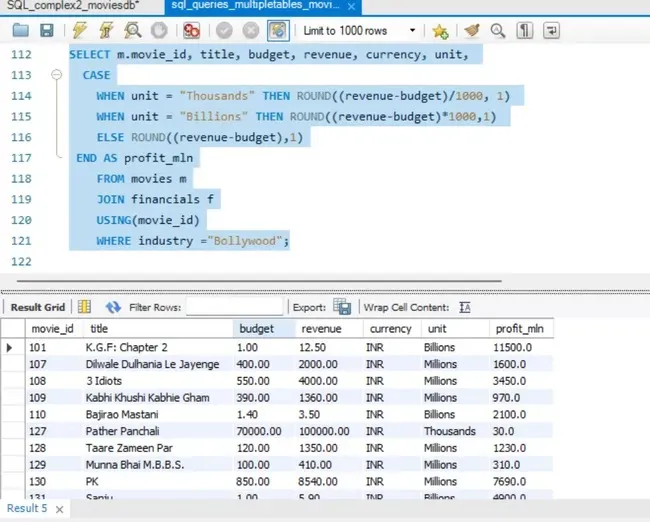This screenshot has height=522, width=650.
Task: Add snippet using the star icon
Action: pyautogui.click(x=439, y=31)
